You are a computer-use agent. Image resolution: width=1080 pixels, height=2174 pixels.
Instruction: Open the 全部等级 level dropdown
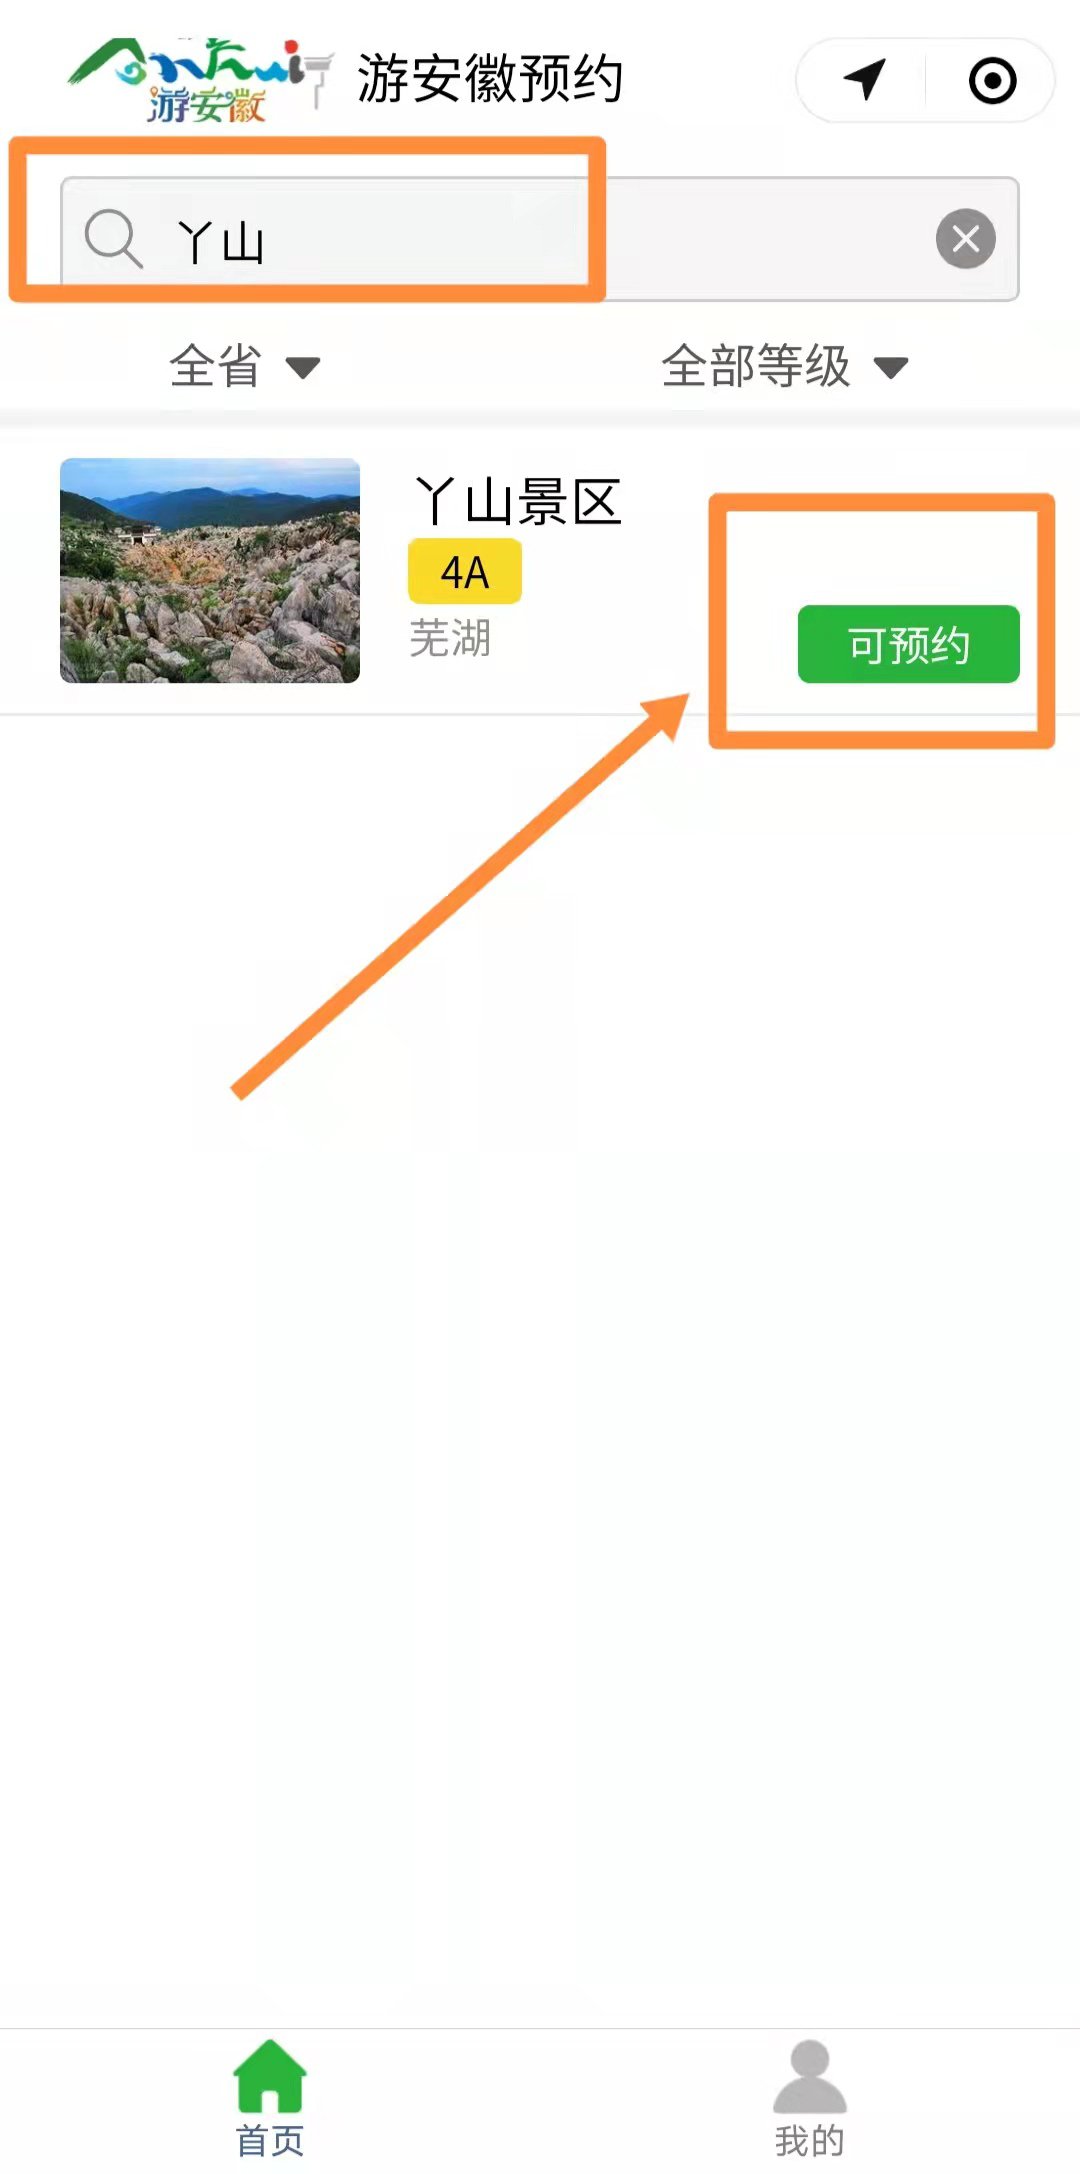[x=785, y=366]
